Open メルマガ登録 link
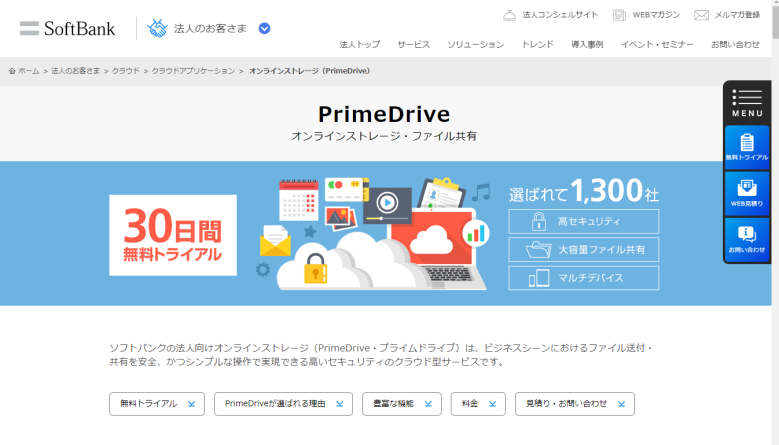Screen dimensions: 779x445 pyautogui.click(x=737, y=15)
